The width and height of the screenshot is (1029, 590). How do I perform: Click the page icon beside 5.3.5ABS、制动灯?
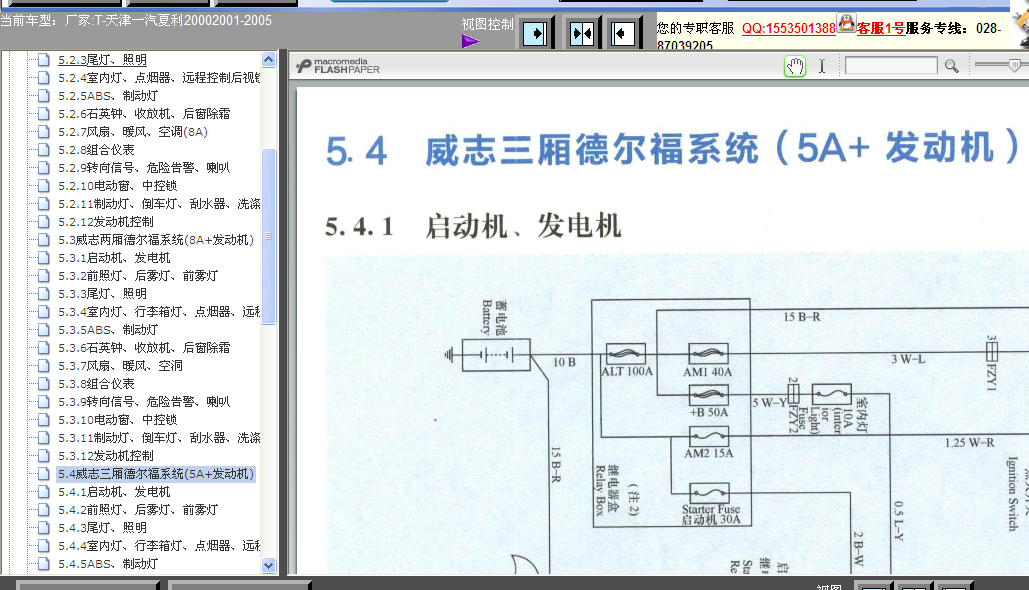[x=44, y=329]
